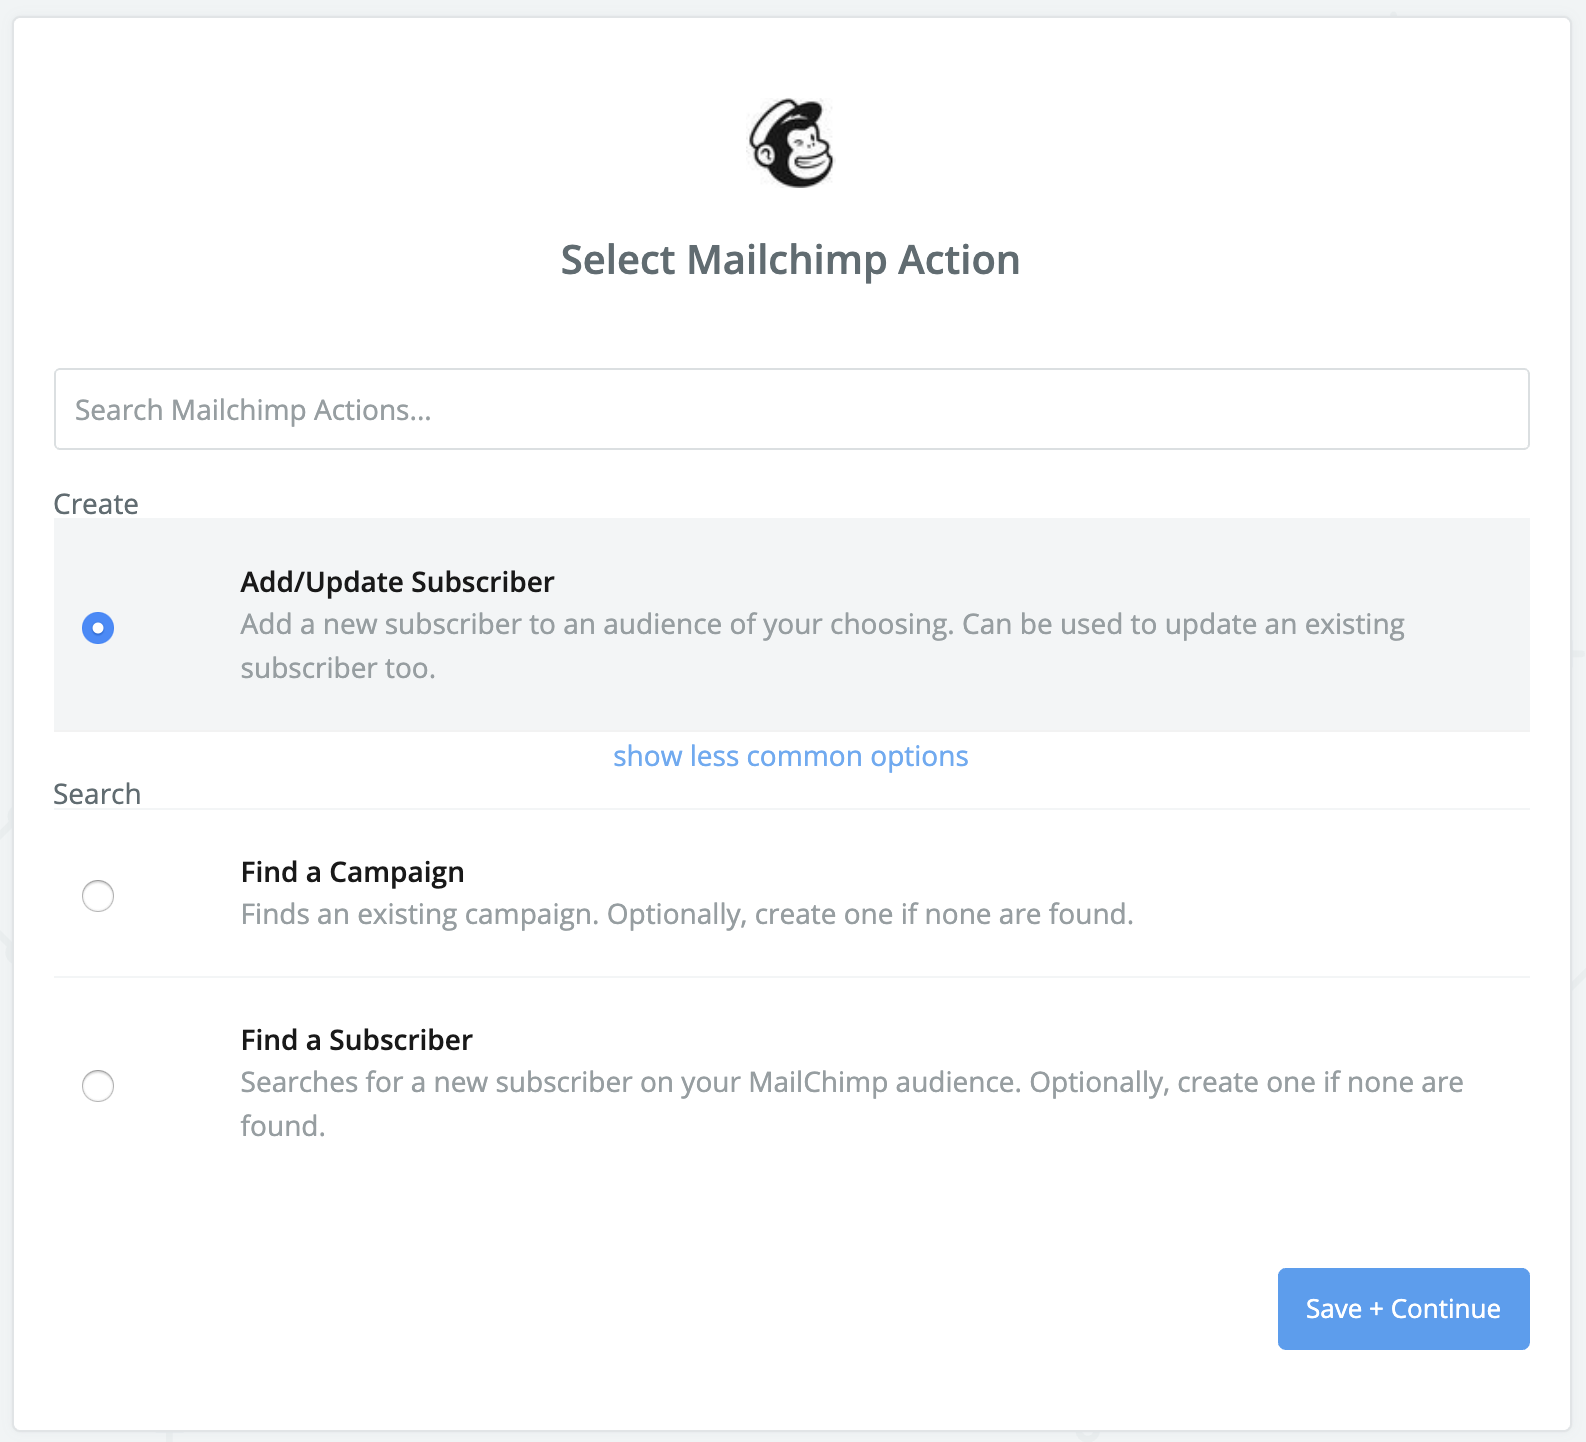Image resolution: width=1586 pixels, height=1442 pixels.
Task: Click the Select Mailchimp Action heading
Action: (x=790, y=260)
